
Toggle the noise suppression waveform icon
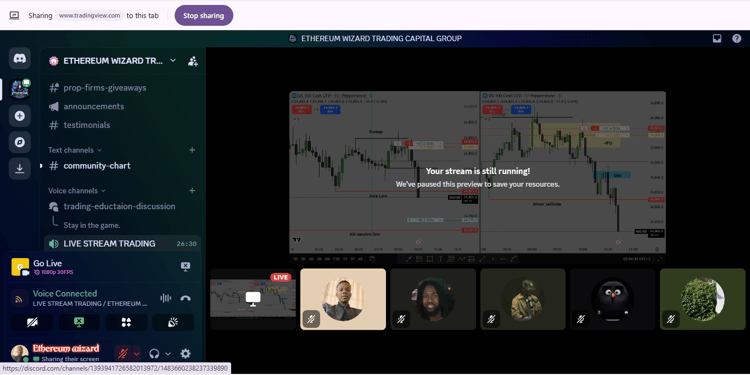click(x=165, y=298)
